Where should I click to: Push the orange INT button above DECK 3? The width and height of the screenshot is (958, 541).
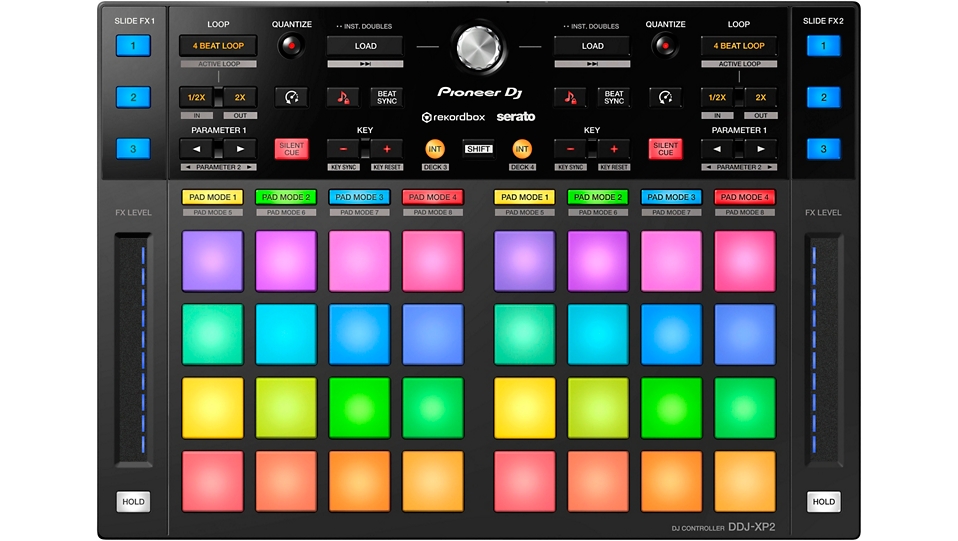coord(434,149)
